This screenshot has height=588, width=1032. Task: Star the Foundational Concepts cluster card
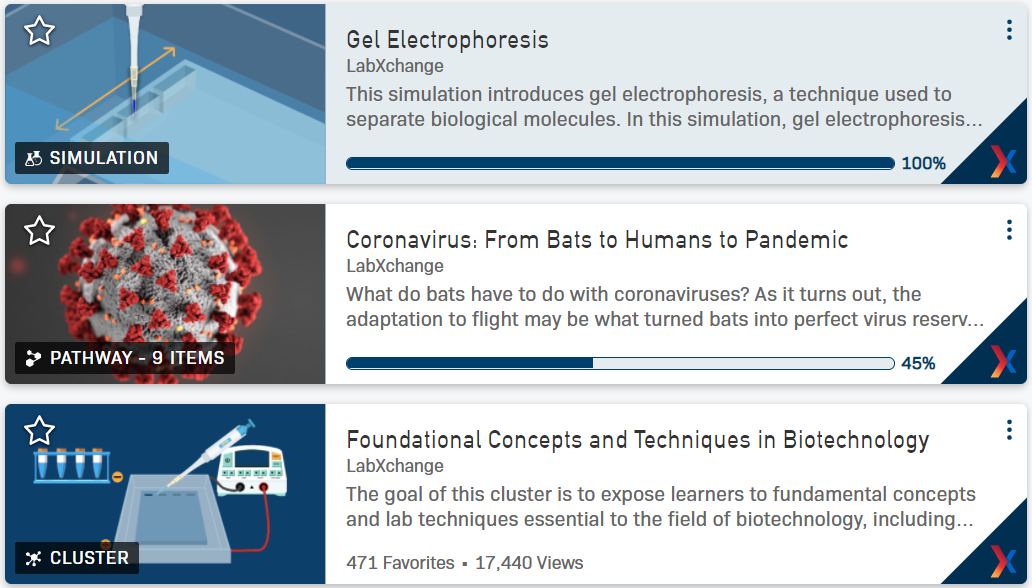click(39, 431)
